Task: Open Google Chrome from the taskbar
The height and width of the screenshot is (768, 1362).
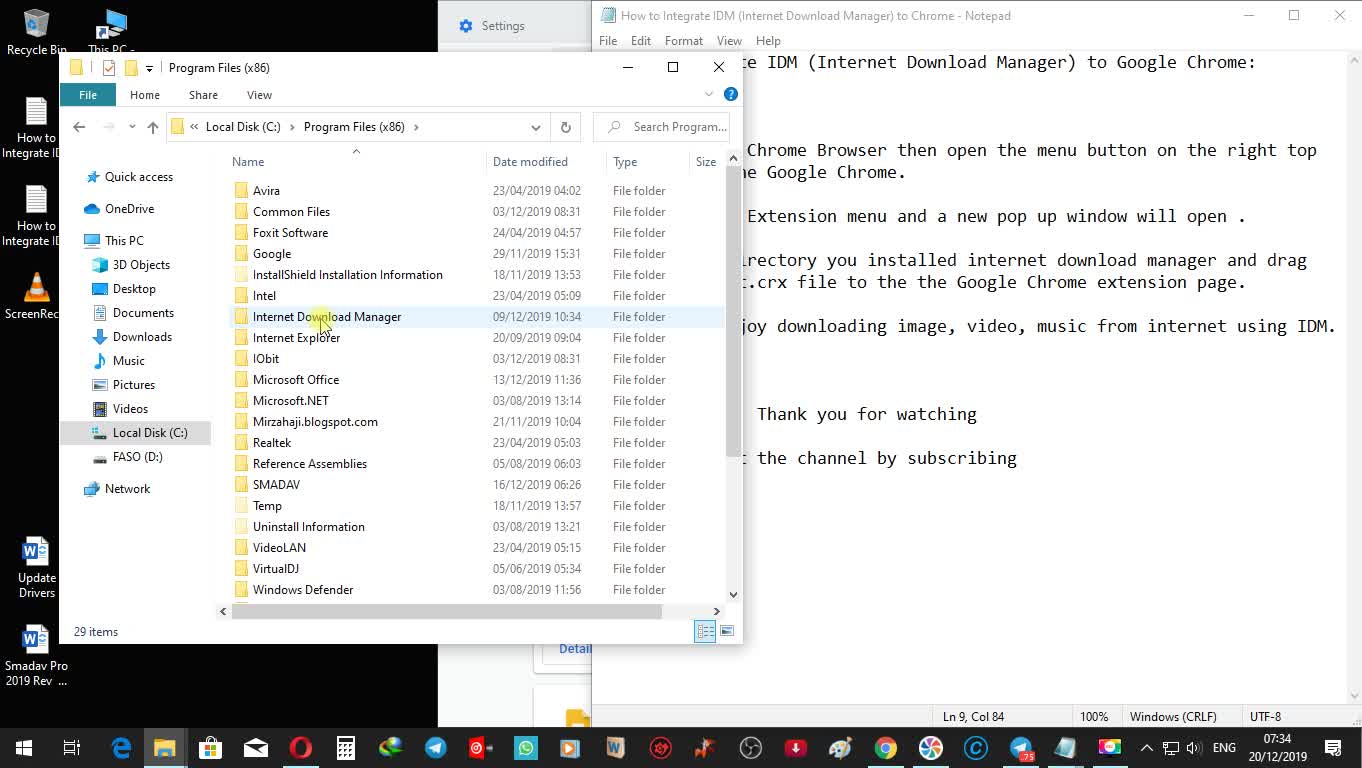Action: pos(885,748)
